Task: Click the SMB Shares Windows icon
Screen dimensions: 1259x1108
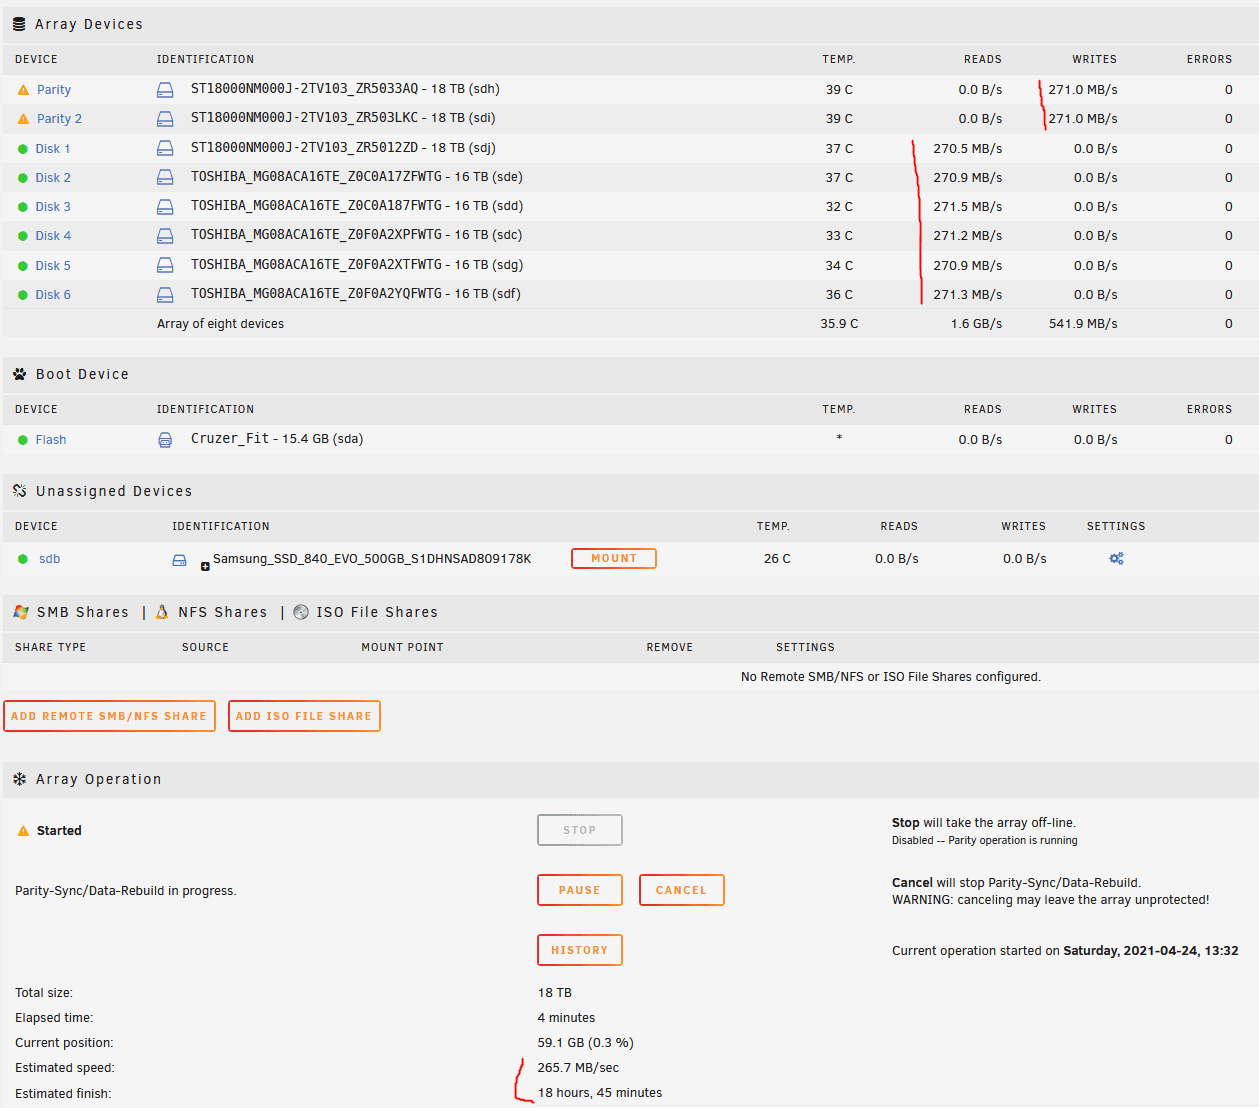Action: tap(21, 612)
